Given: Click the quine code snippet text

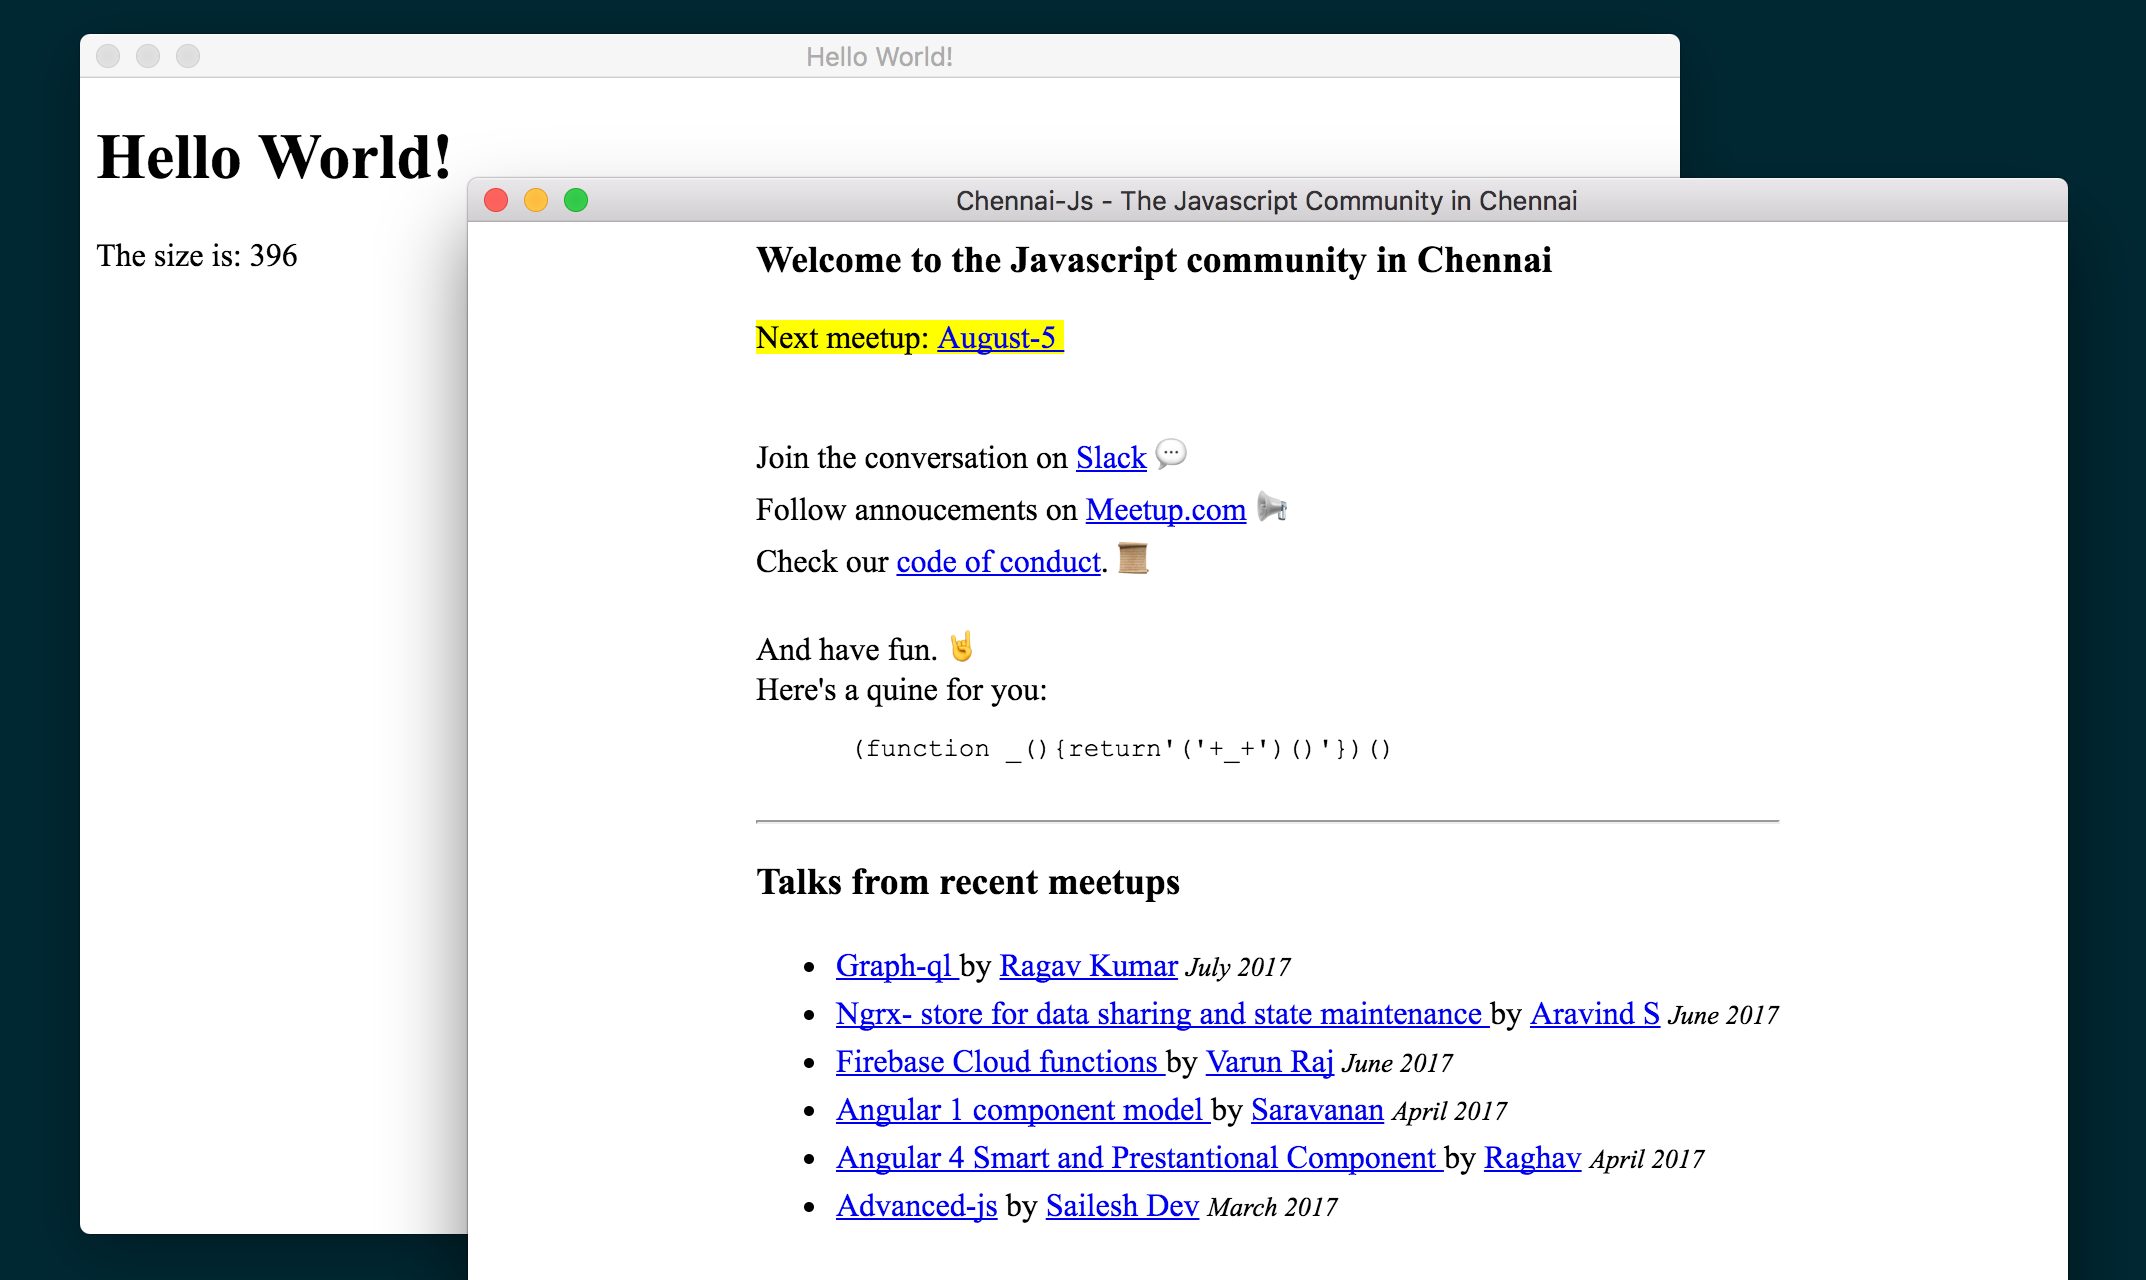Looking at the screenshot, I should click(x=1121, y=749).
